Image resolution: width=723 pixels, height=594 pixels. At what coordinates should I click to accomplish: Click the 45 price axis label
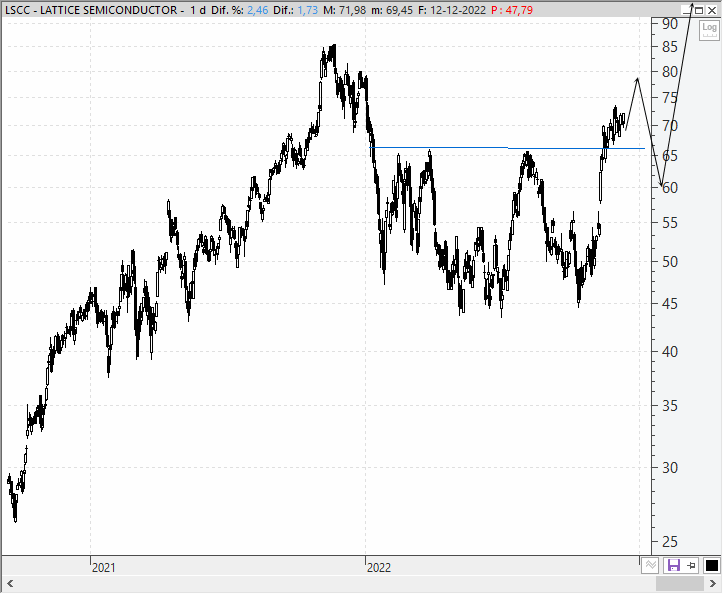click(x=670, y=304)
